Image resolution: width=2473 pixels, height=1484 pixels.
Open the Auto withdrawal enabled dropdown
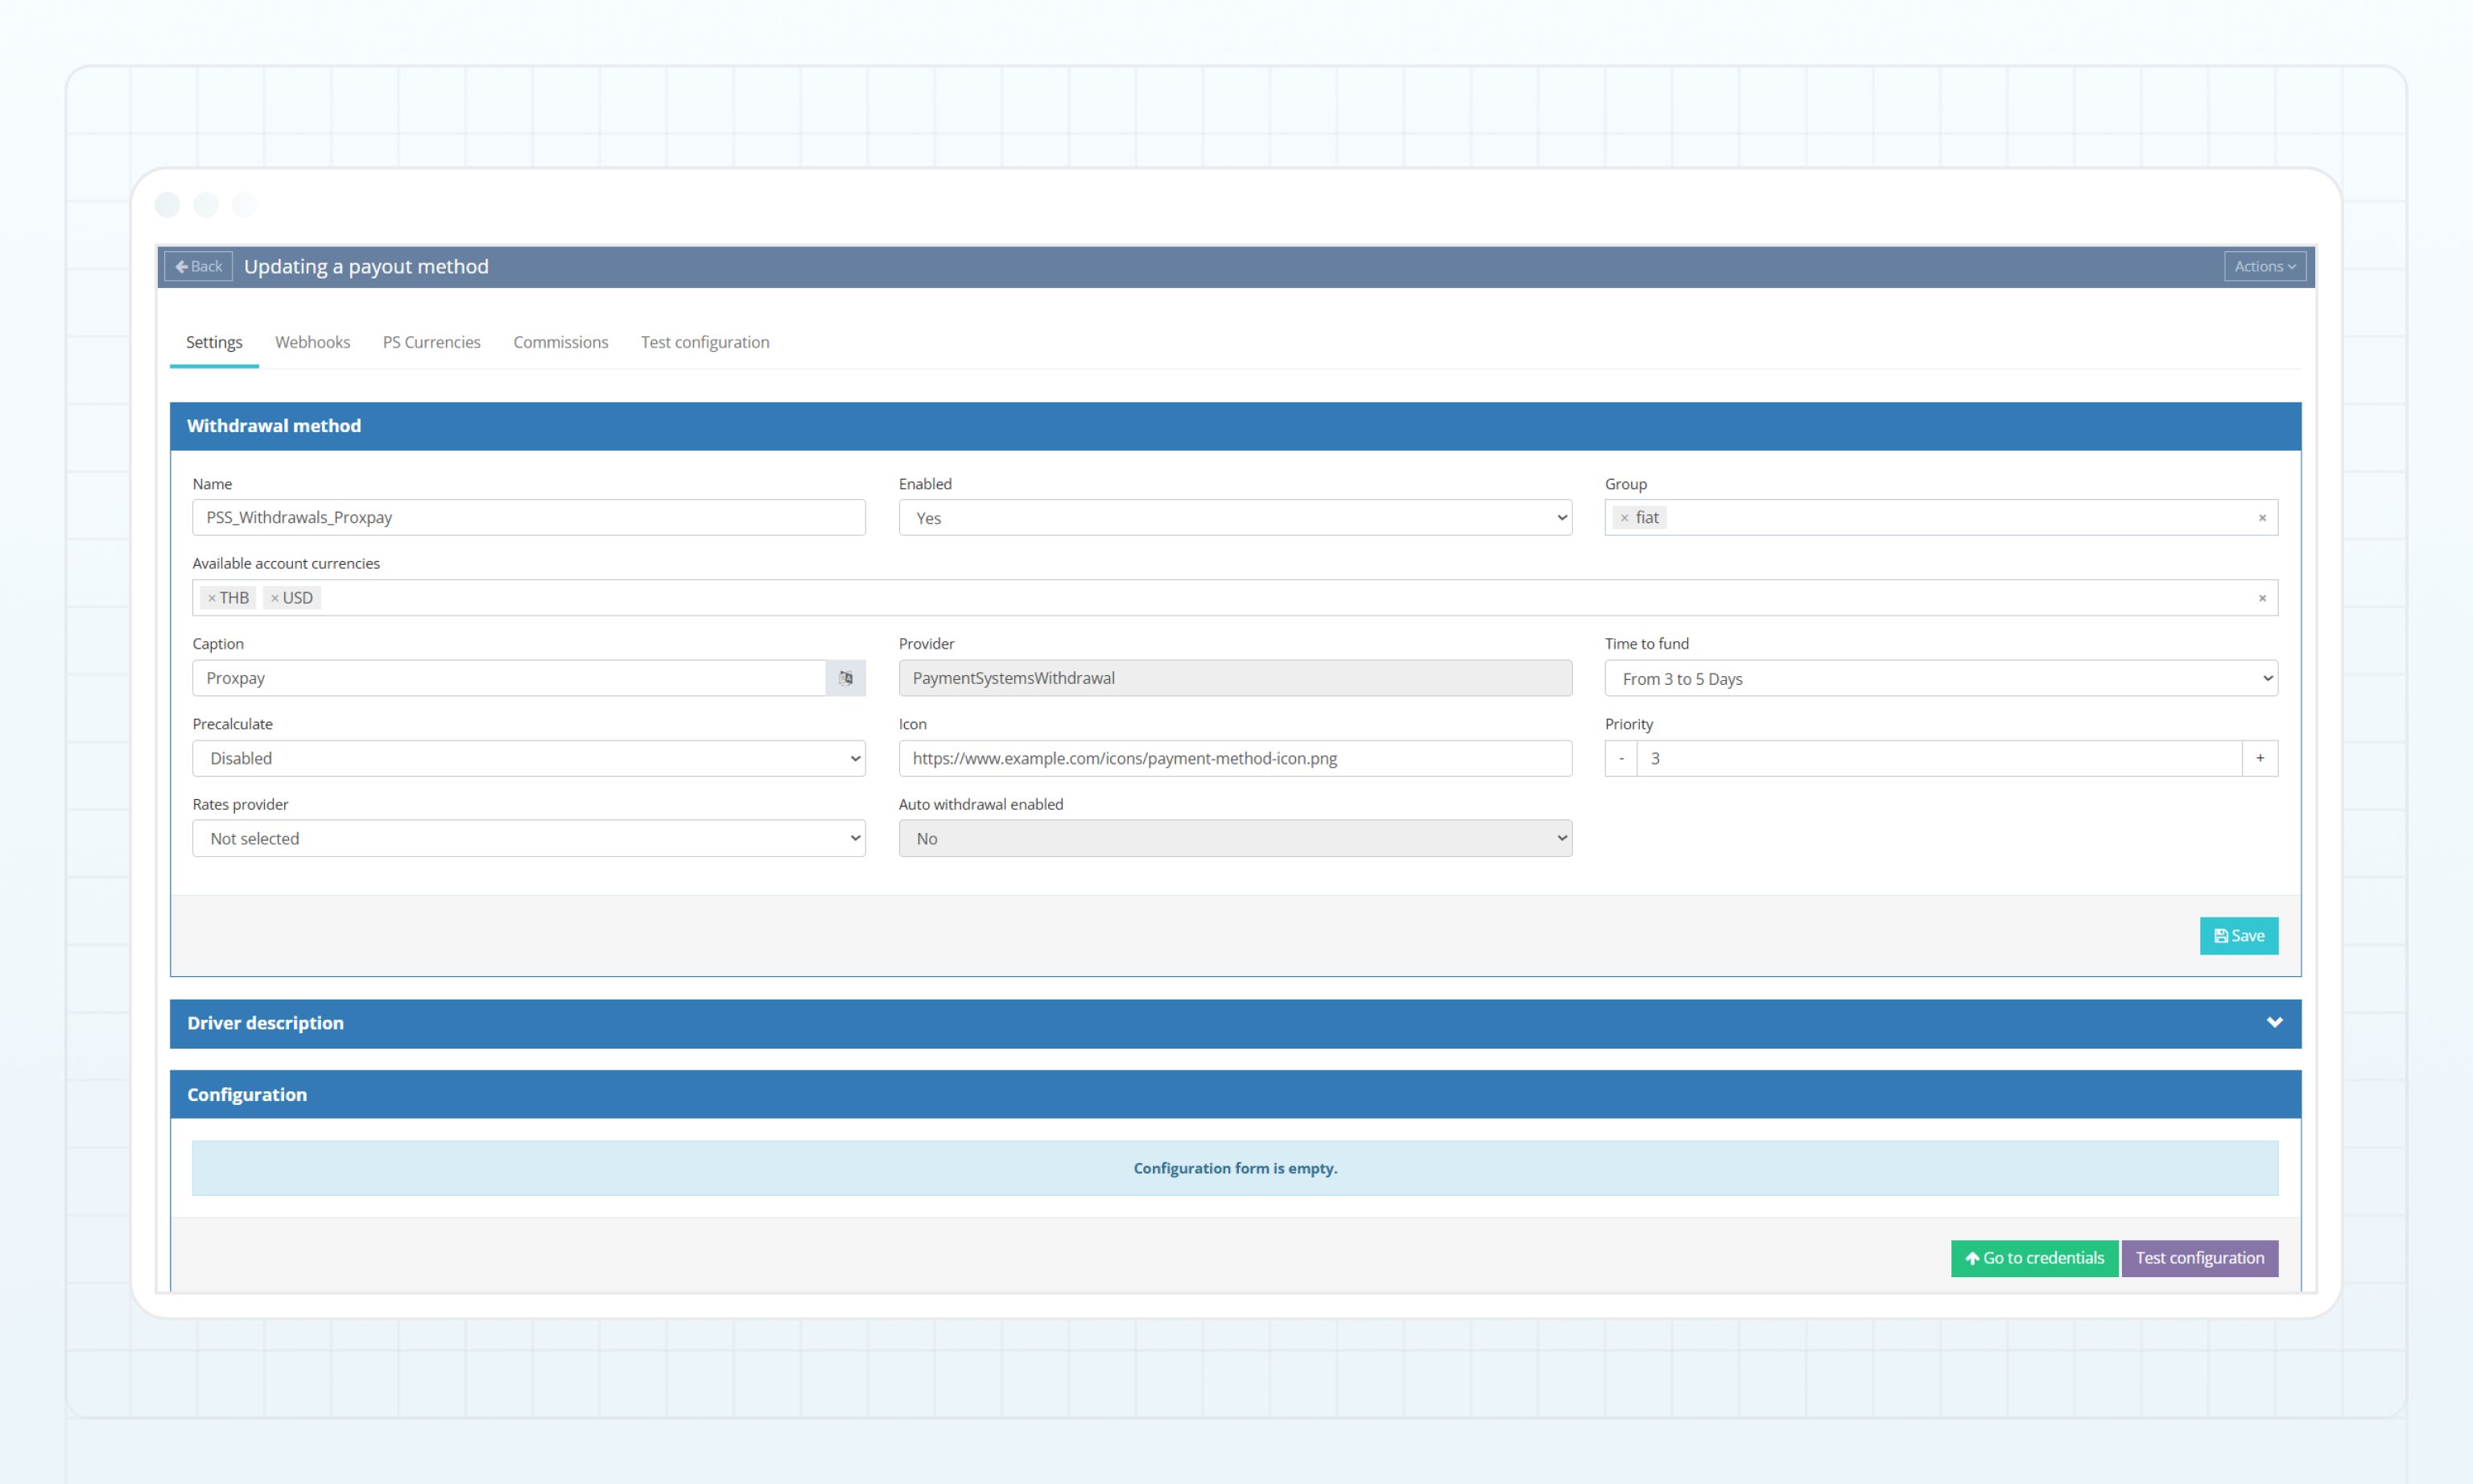click(x=1235, y=838)
